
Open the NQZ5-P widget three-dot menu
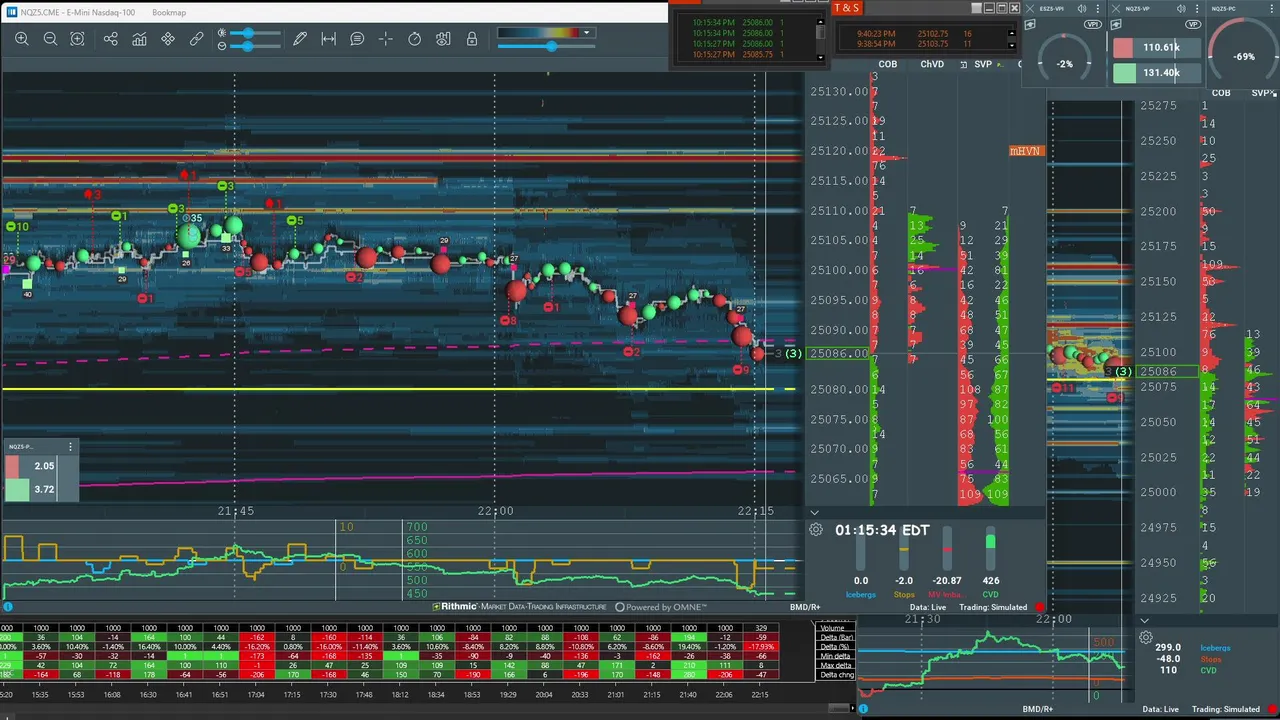pyautogui.click(x=70, y=447)
